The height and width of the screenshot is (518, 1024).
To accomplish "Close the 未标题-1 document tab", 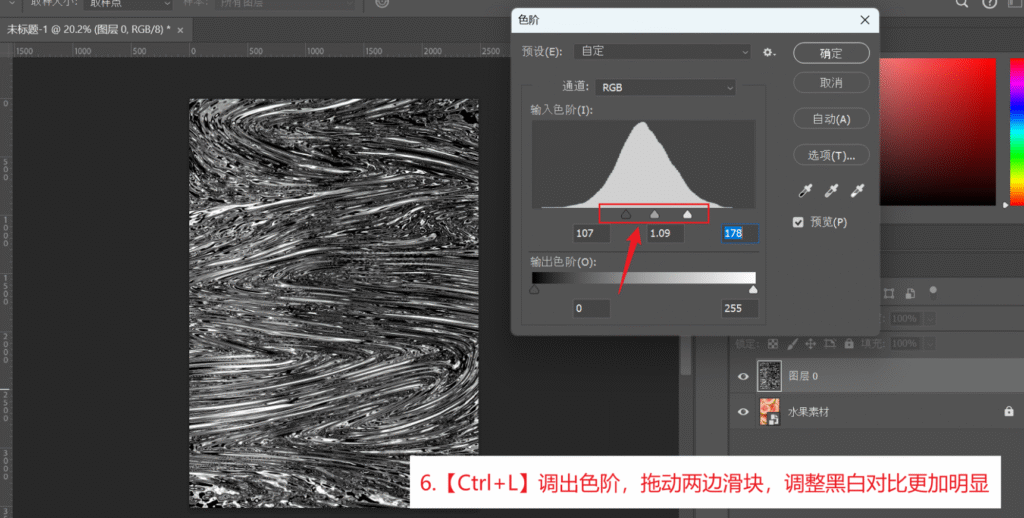I will click(x=180, y=30).
